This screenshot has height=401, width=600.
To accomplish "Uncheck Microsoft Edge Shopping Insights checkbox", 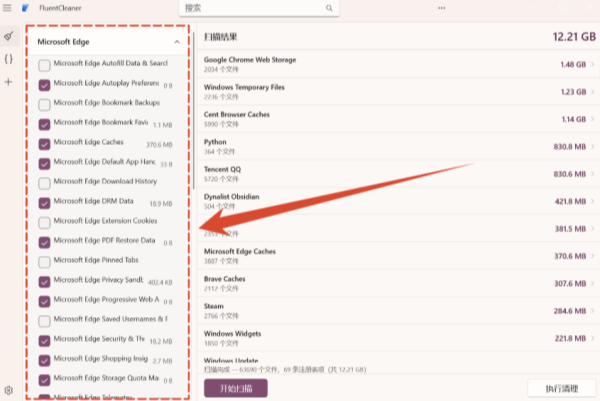I will (x=44, y=360).
